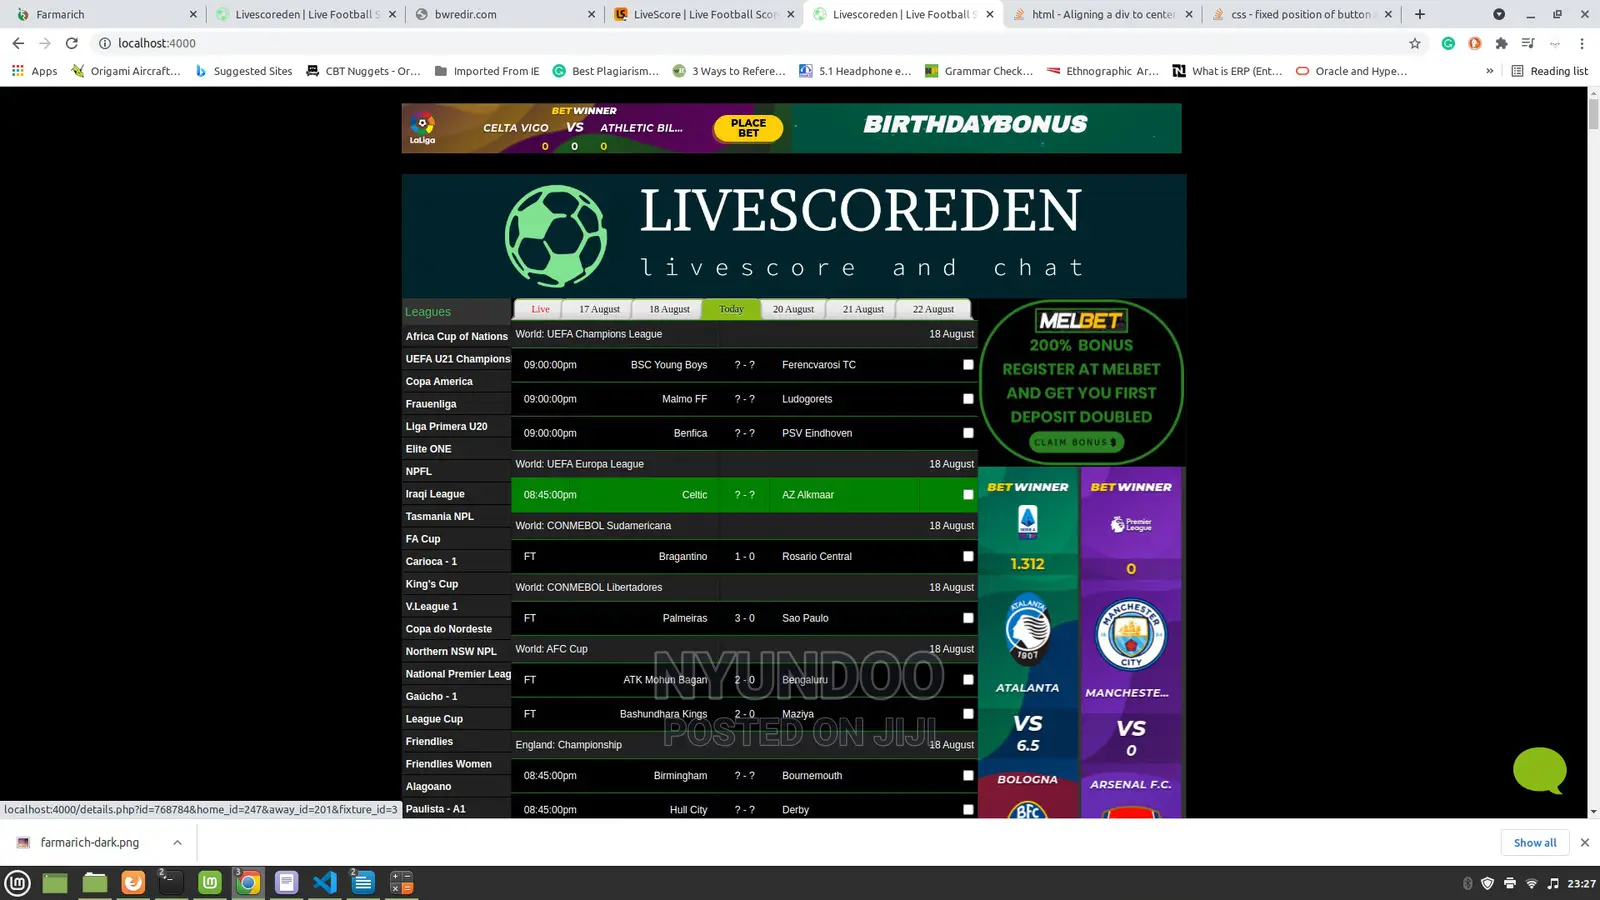Select the 17 August date tab
This screenshot has width=1600, height=900.
[599, 310]
